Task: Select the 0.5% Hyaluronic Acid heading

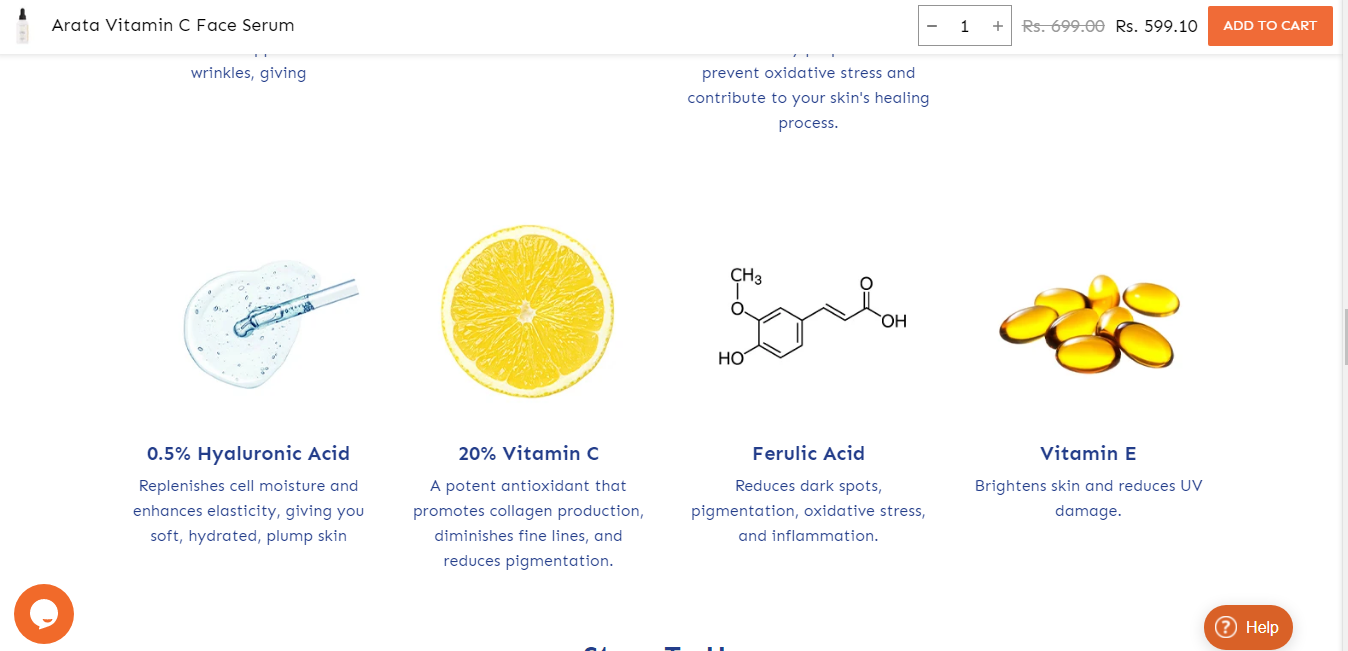Action: coord(248,454)
